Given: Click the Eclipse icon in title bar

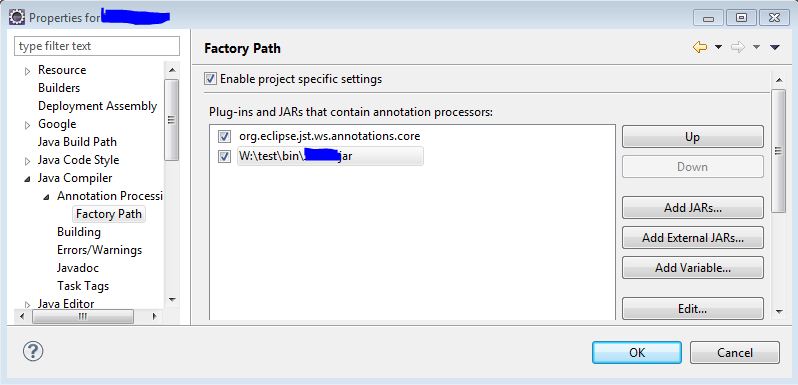Looking at the screenshot, I should [x=17, y=17].
